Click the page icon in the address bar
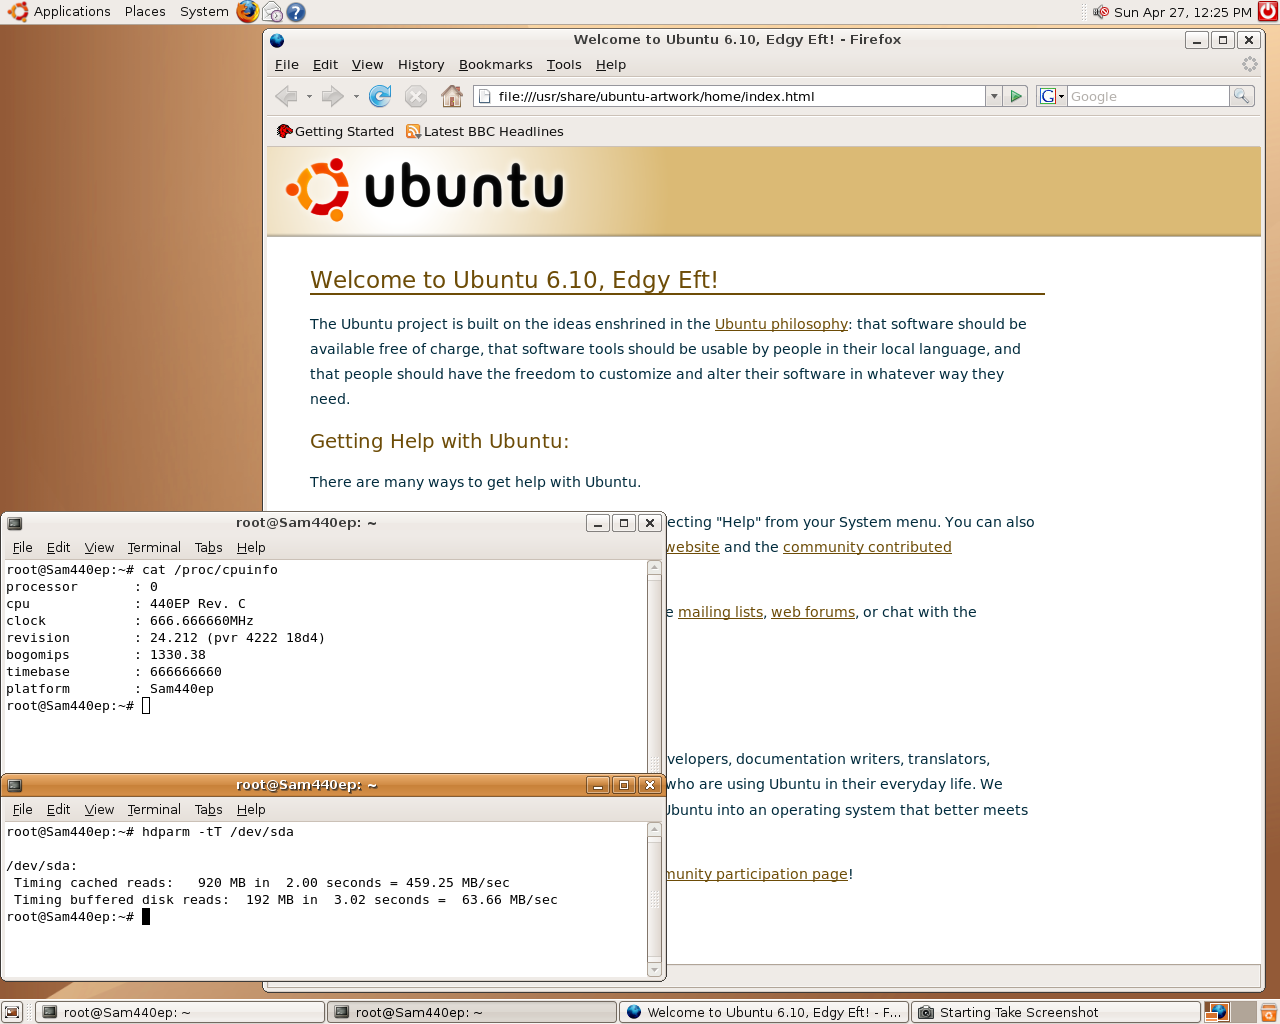 coord(485,96)
